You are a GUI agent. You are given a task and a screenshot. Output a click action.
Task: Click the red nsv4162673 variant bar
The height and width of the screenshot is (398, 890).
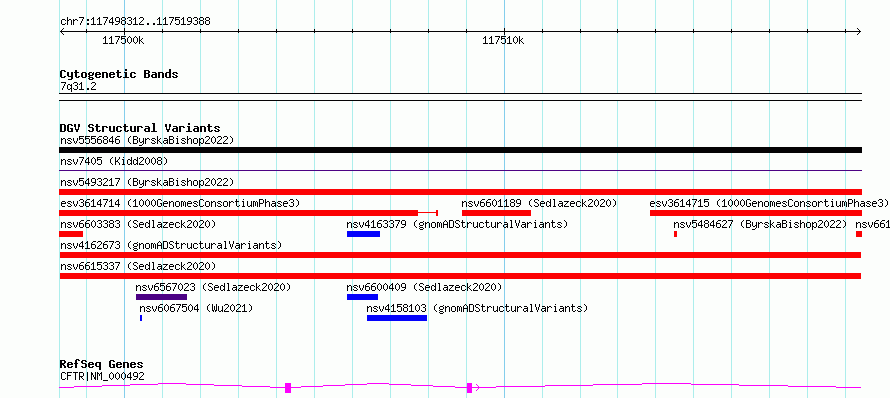tap(460, 255)
